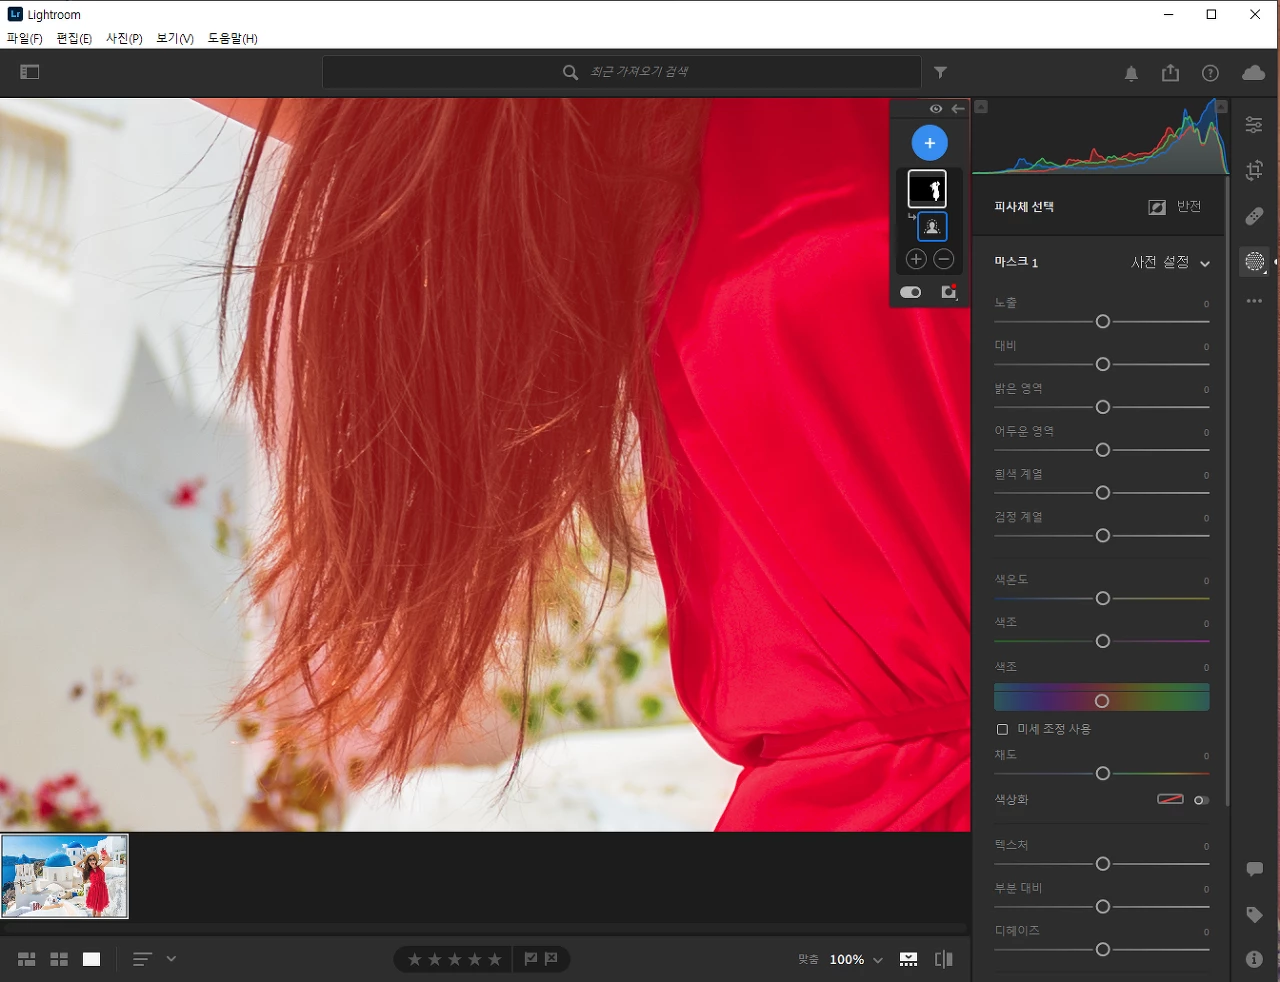Click the 노출 exposure slider handle

click(1103, 322)
